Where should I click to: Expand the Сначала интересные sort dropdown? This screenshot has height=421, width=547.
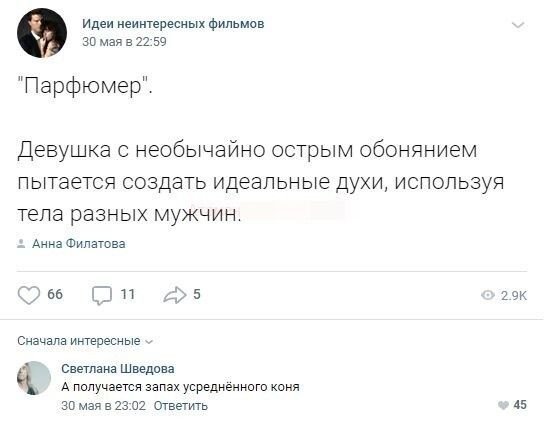[x=85, y=341]
